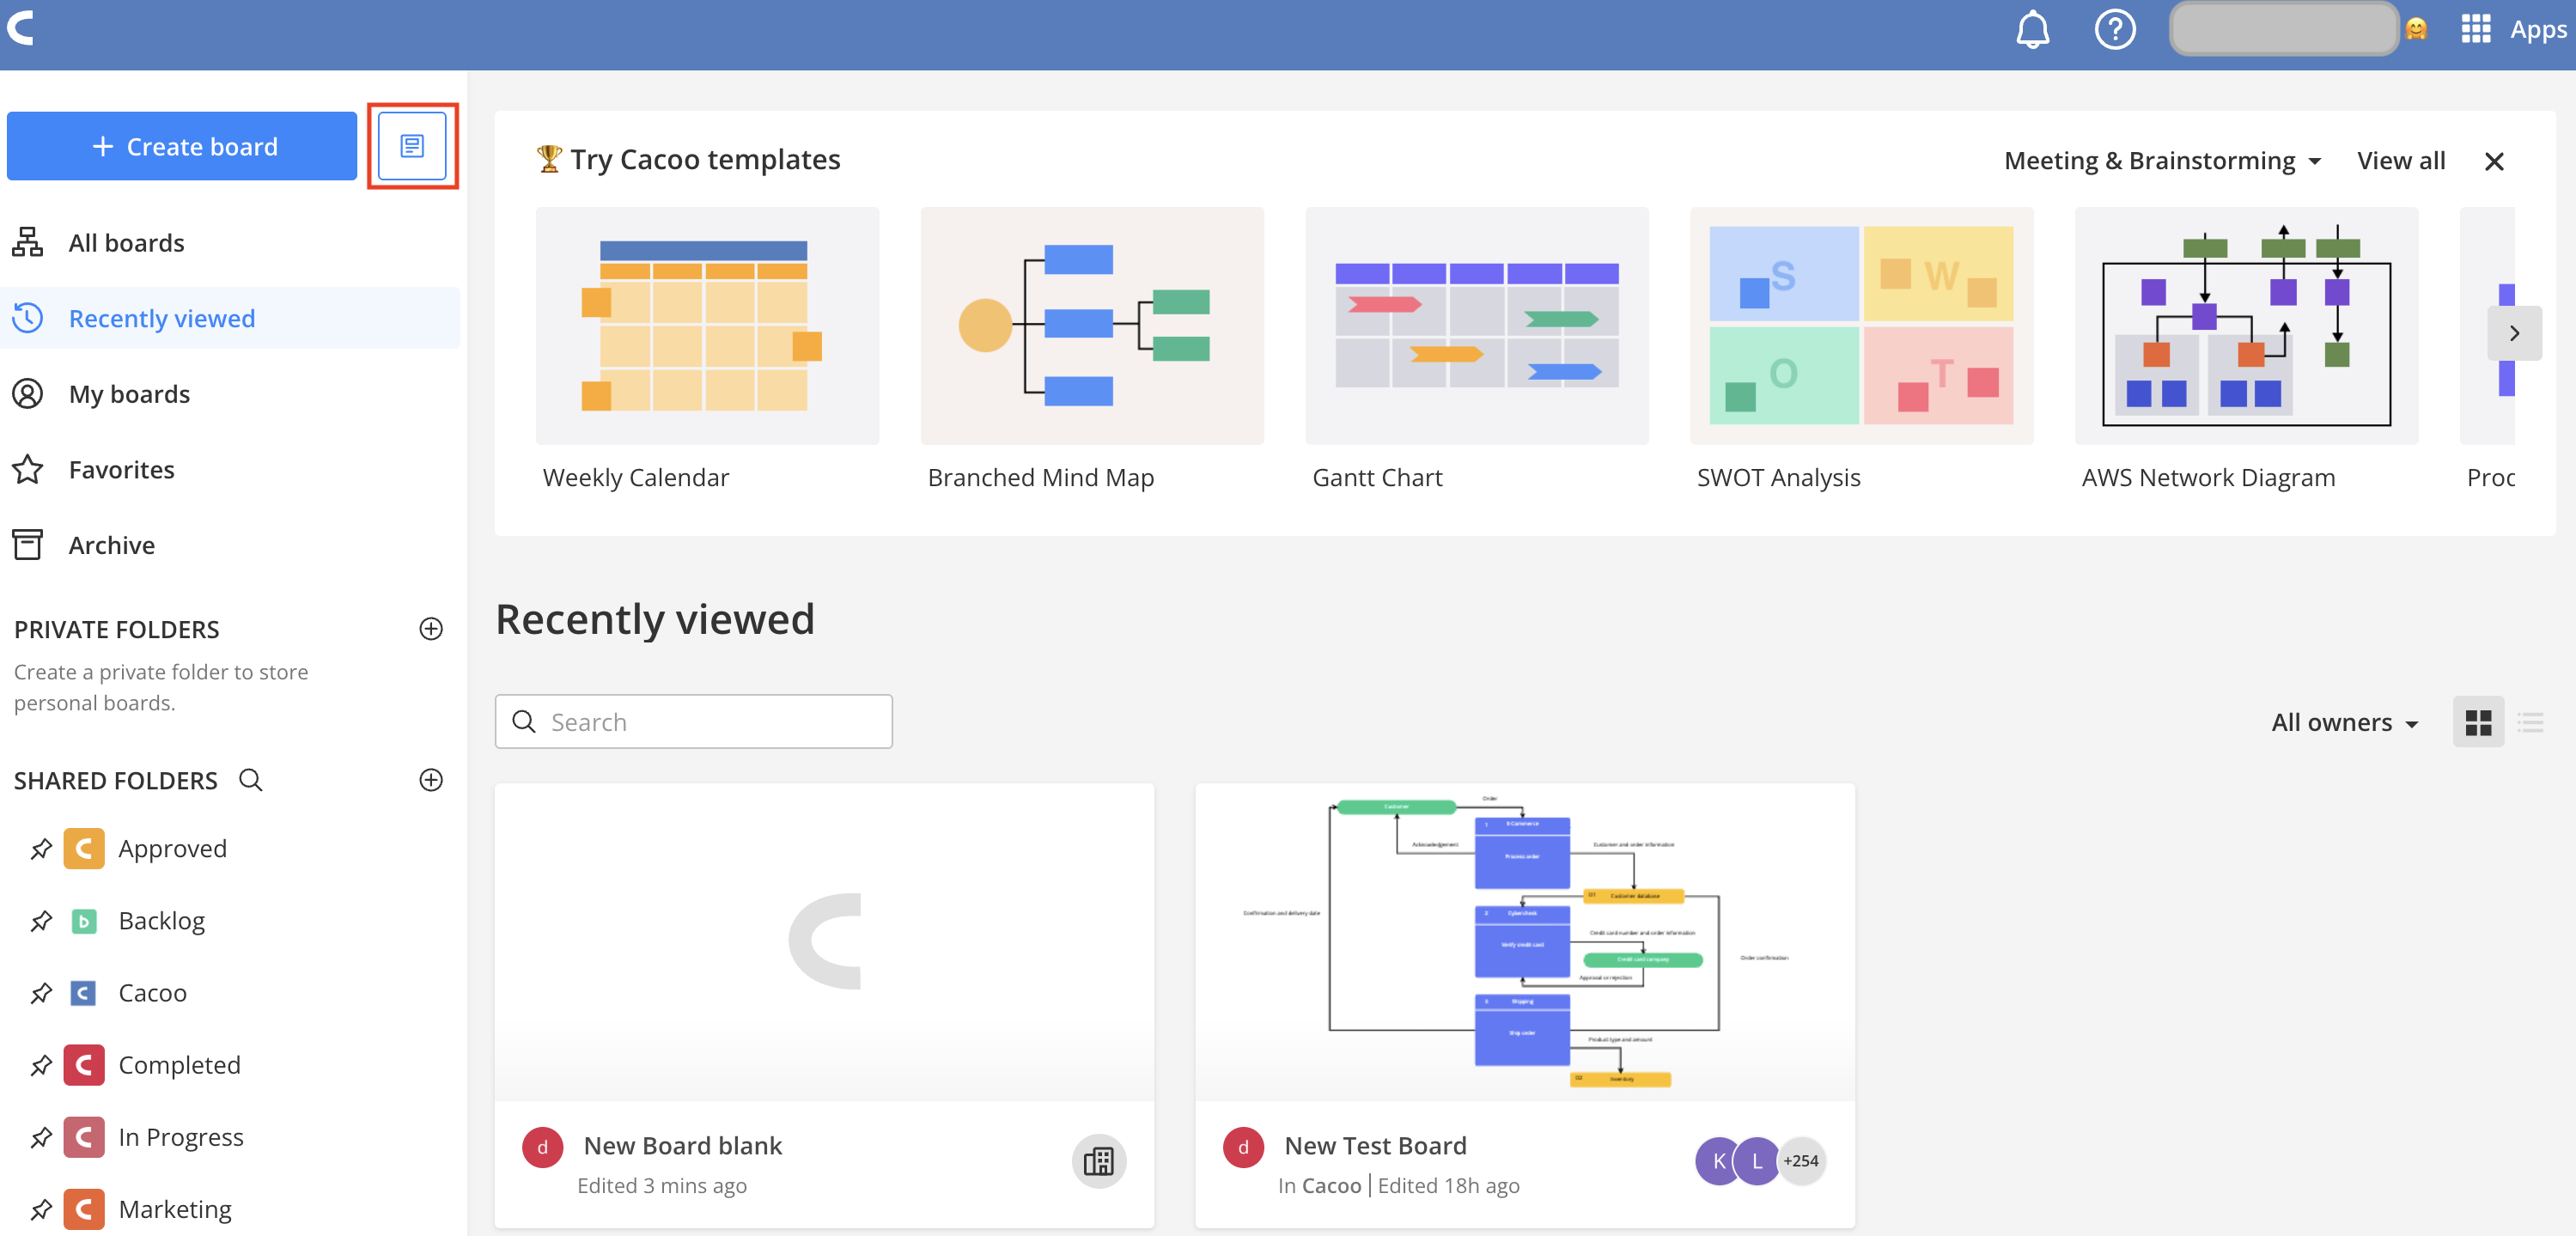Close the Try Cacoo templates banner
Screen dimensions: 2576x1236
point(2494,161)
